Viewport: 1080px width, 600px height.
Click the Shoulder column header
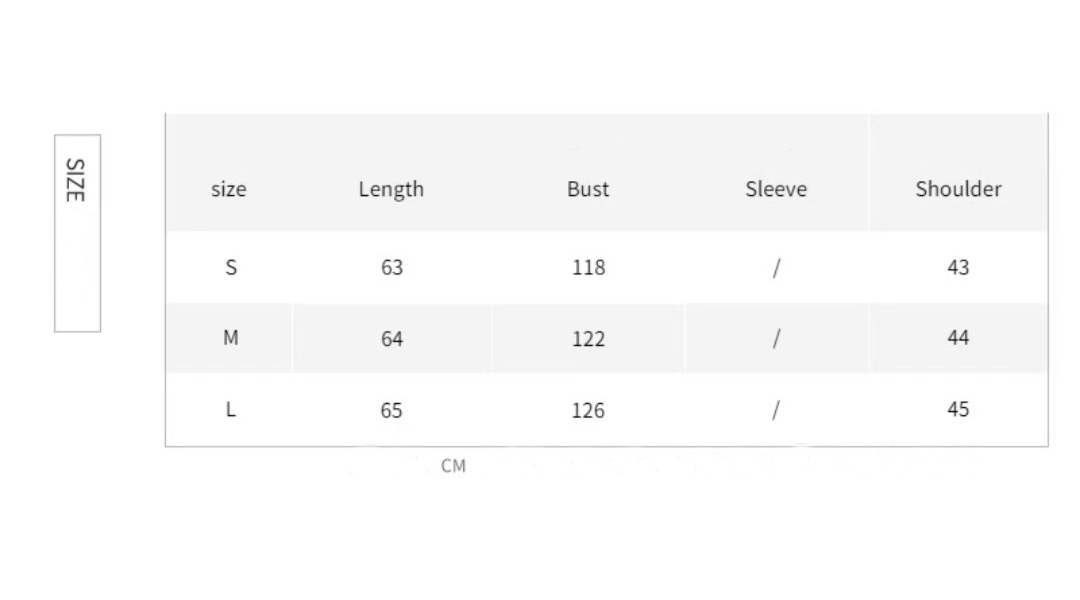(958, 189)
